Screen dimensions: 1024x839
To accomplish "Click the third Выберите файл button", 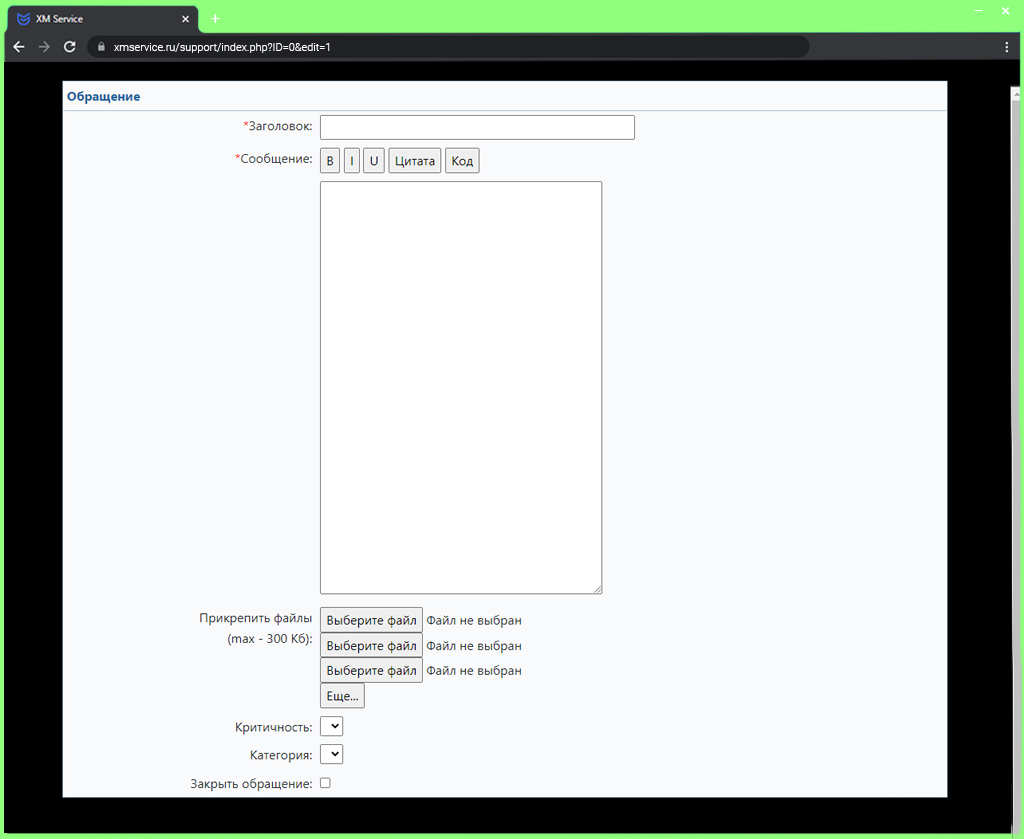I will point(371,670).
